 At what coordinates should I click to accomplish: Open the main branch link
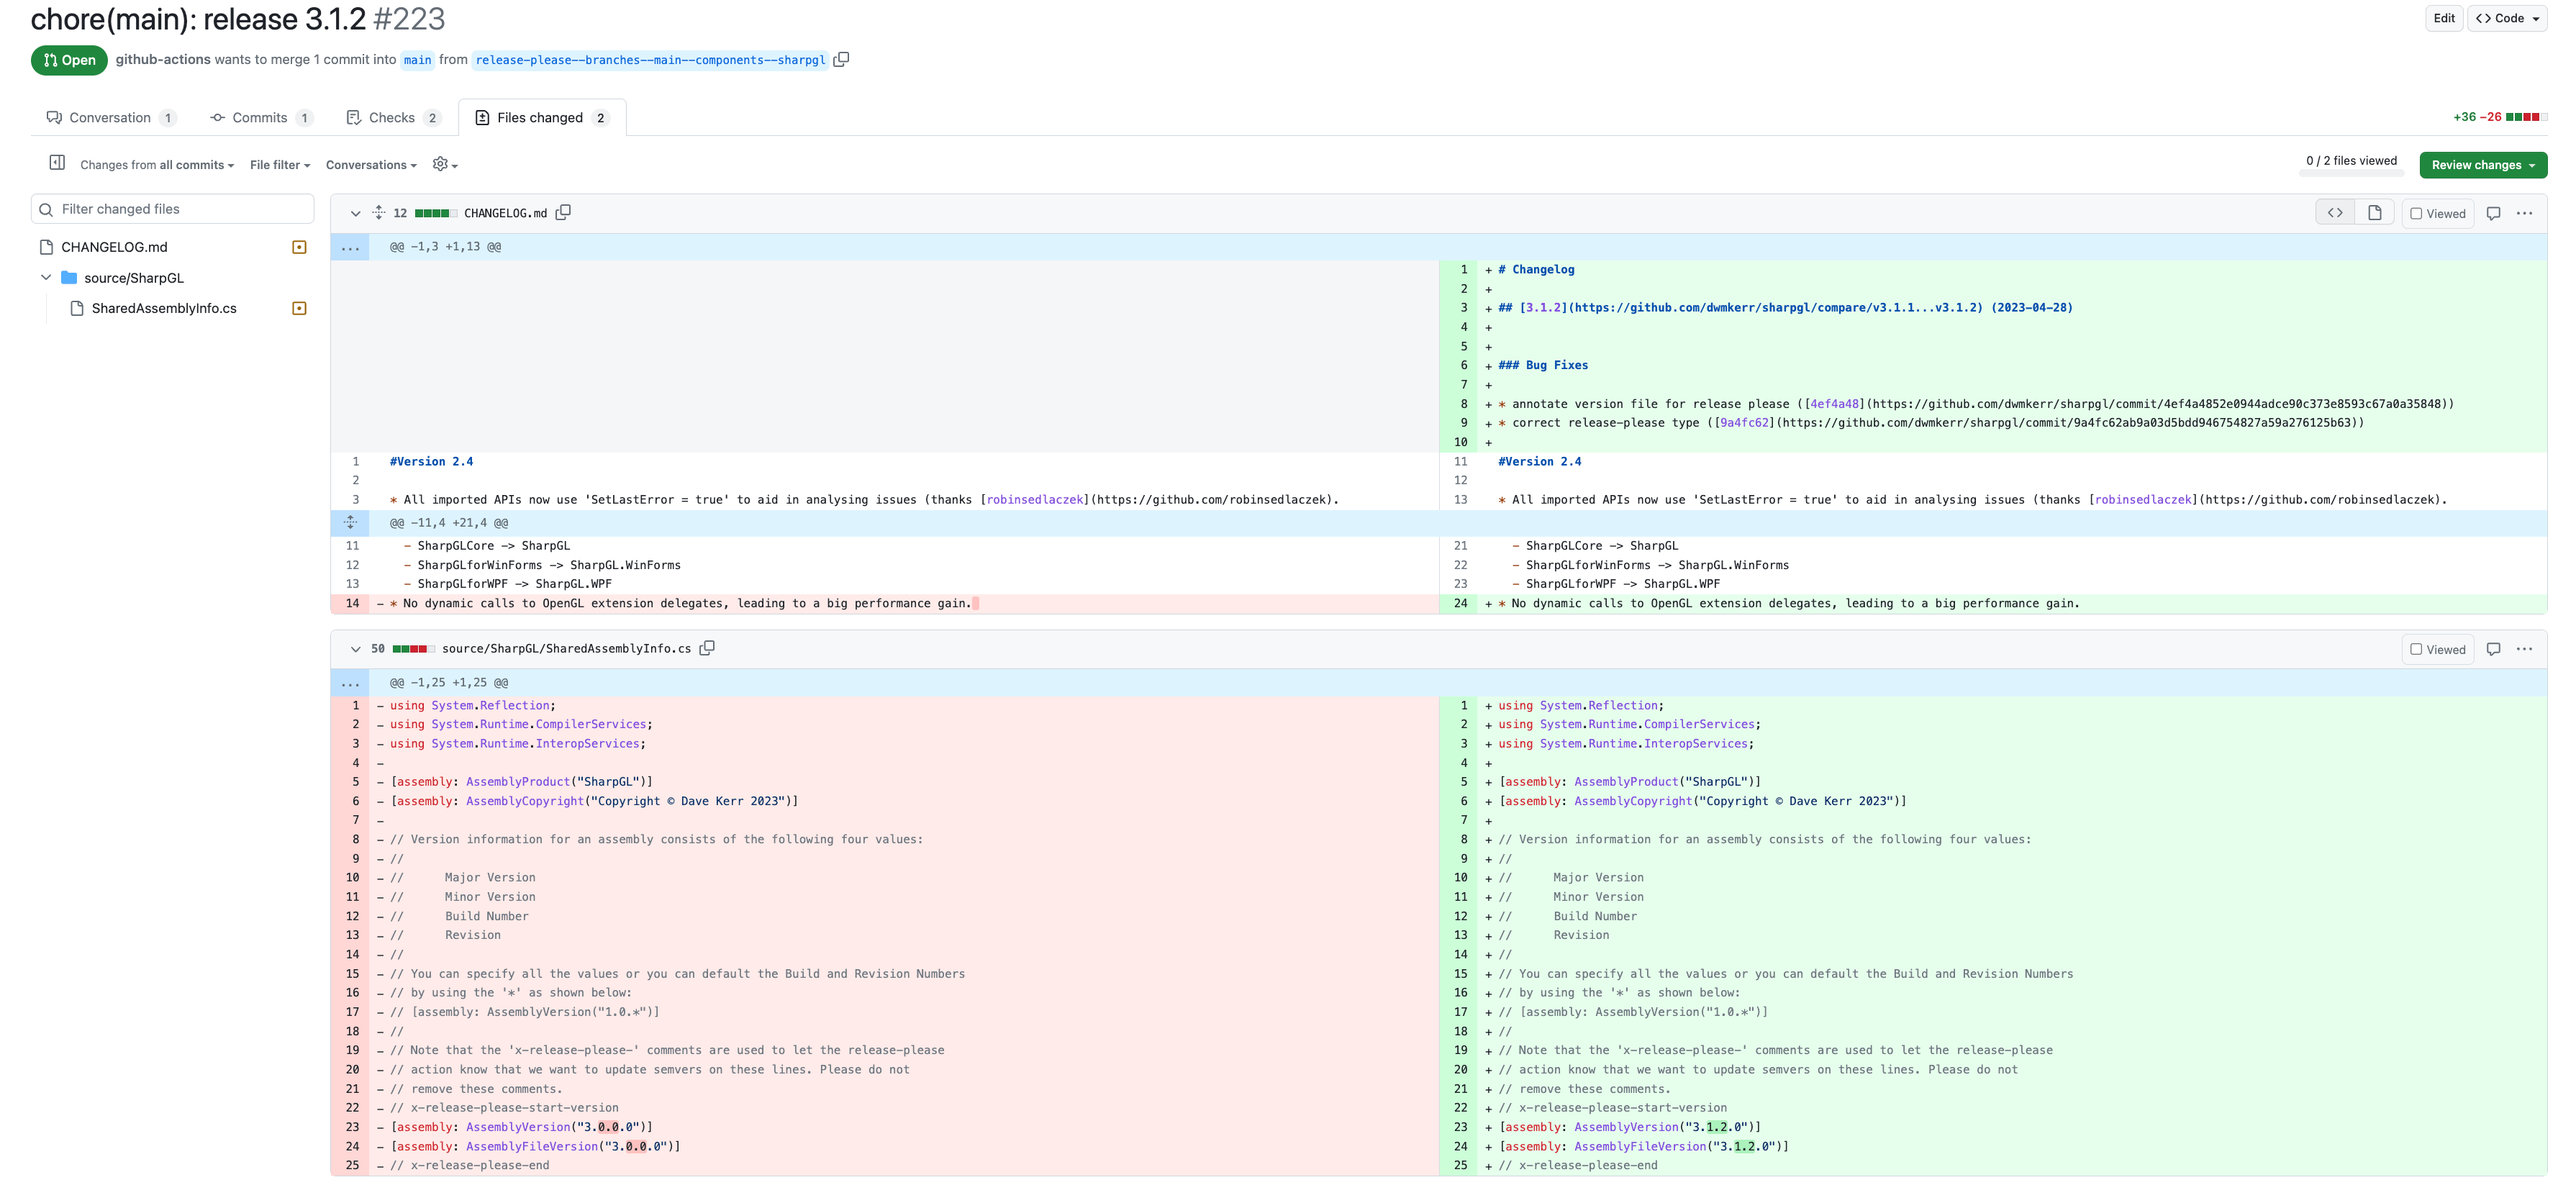point(417,60)
